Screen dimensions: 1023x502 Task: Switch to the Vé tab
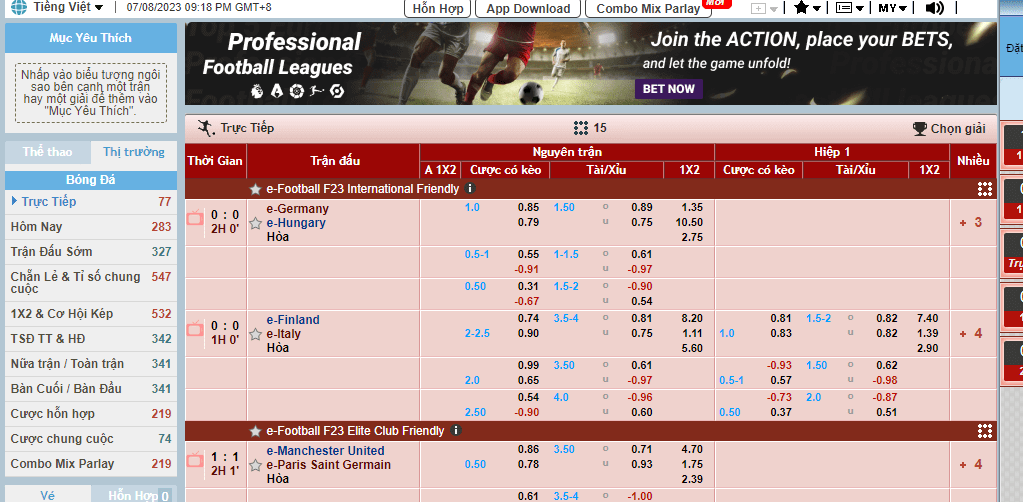[x=48, y=495]
